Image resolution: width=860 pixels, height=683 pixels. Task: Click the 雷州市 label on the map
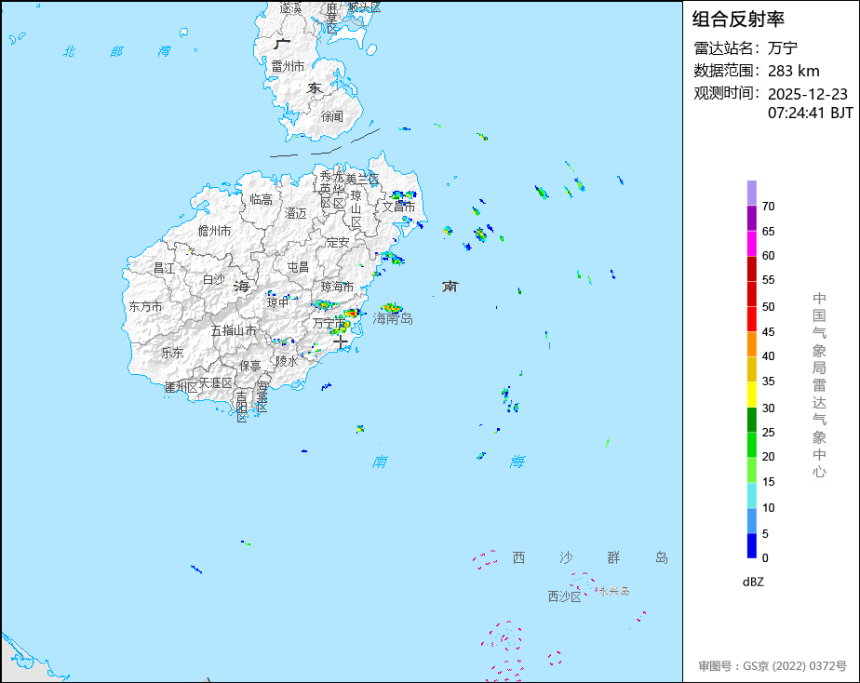pos(287,66)
